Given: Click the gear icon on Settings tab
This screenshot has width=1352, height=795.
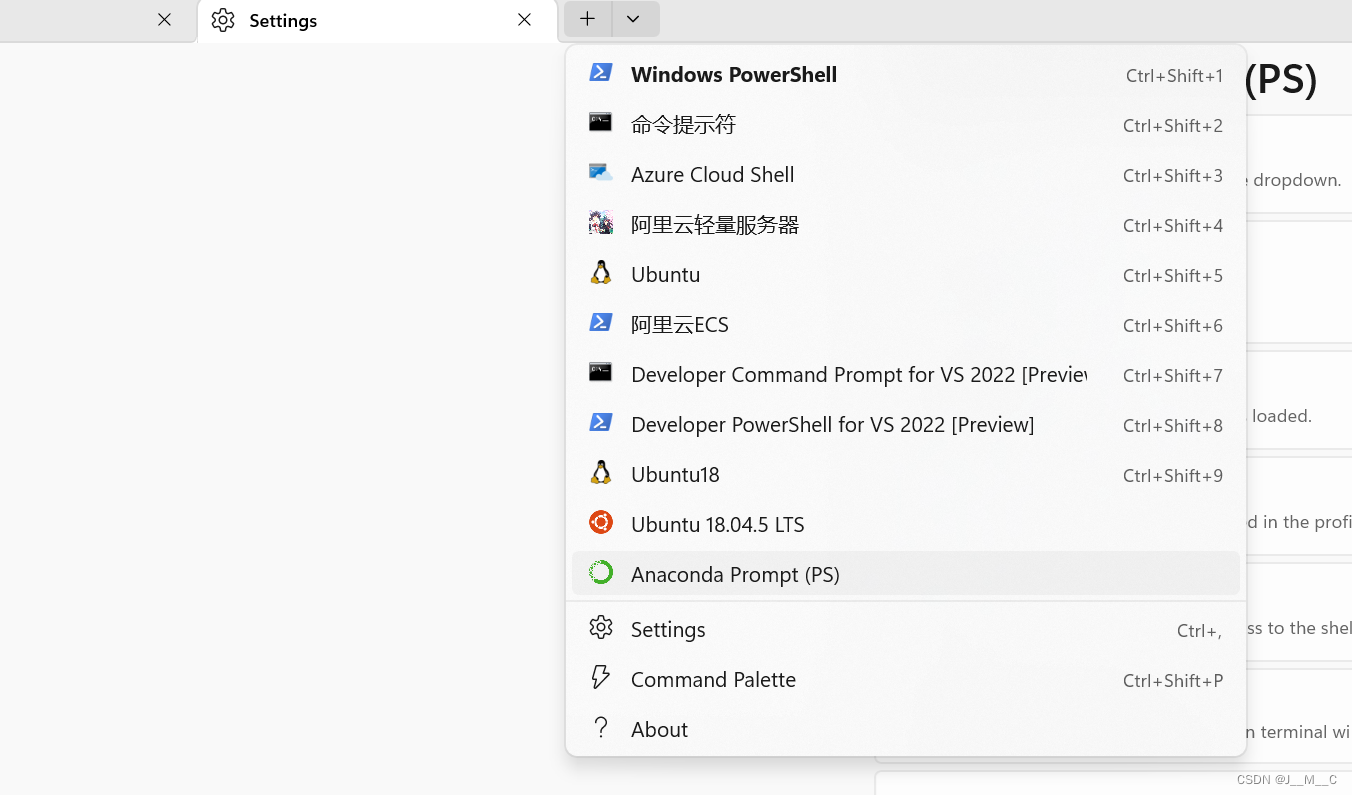Looking at the screenshot, I should point(223,20).
